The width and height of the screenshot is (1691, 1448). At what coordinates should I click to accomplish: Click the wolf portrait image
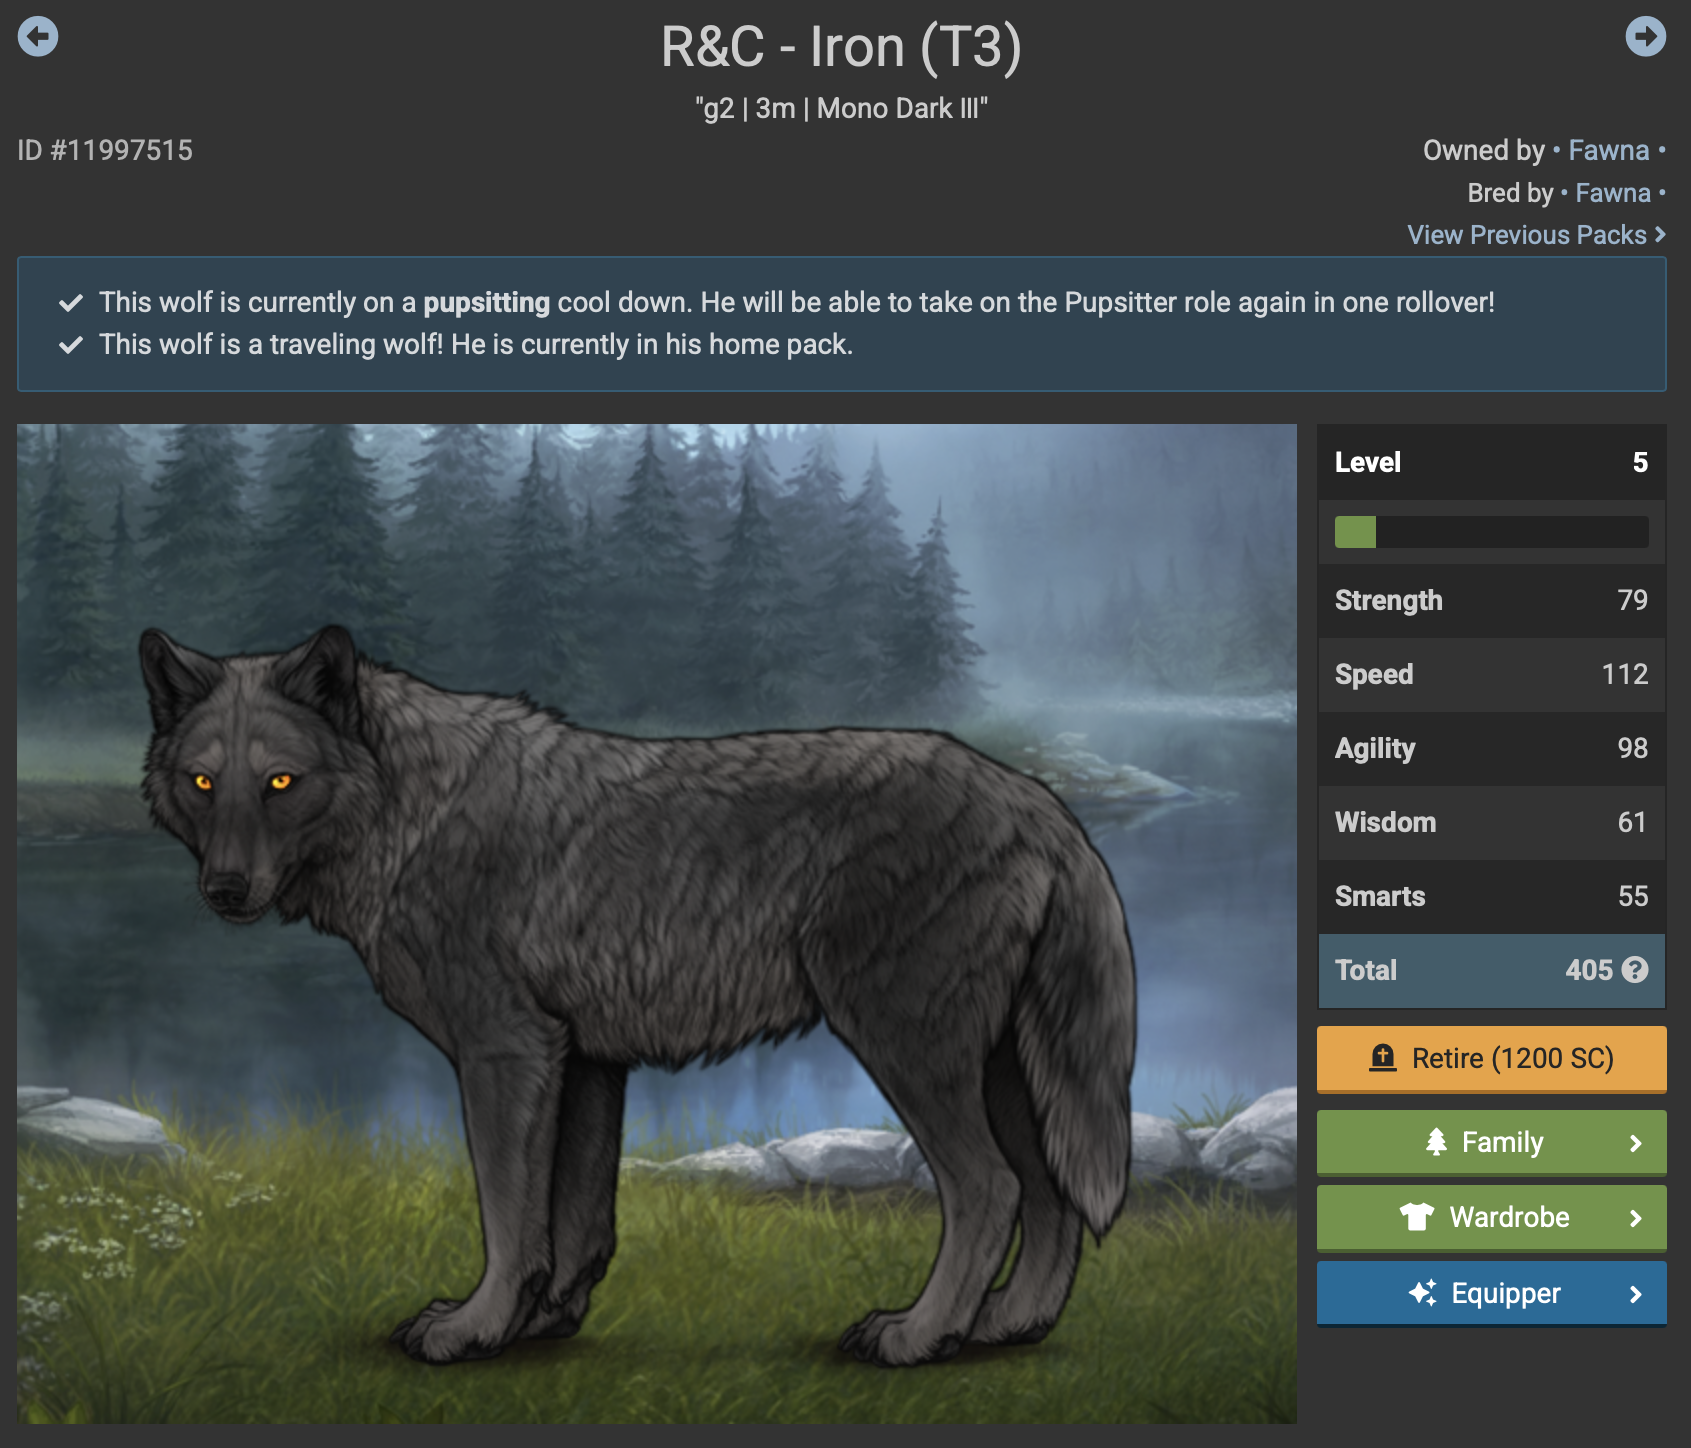tap(657, 924)
